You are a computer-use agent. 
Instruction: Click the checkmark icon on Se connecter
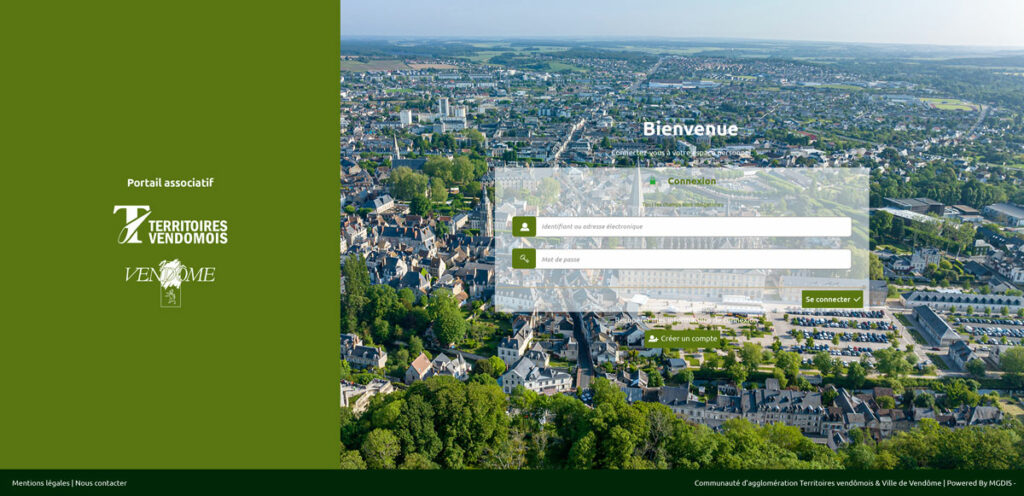(x=857, y=299)
